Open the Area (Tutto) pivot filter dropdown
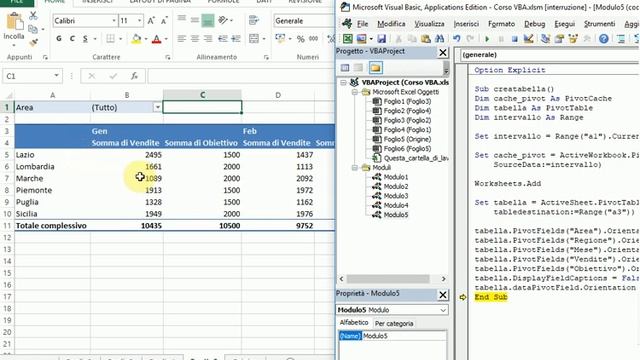This screenshot has height=360, width=640. click(157, 107)
